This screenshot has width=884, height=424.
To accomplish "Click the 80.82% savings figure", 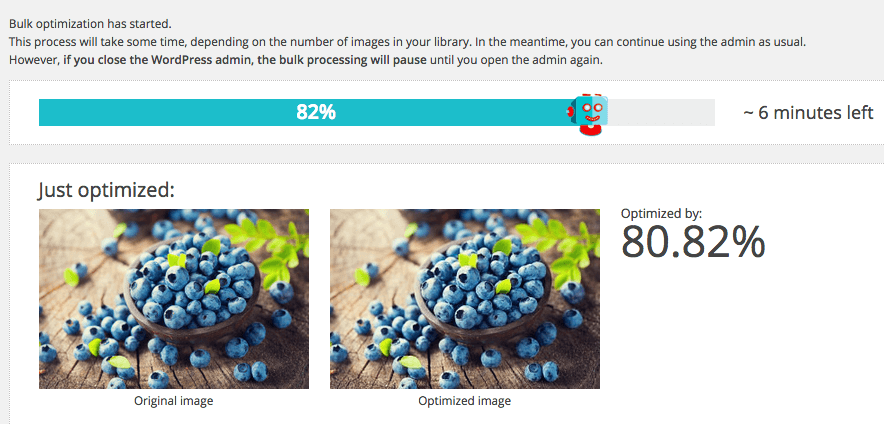I will pyautogui.click(x=693, y=242).
